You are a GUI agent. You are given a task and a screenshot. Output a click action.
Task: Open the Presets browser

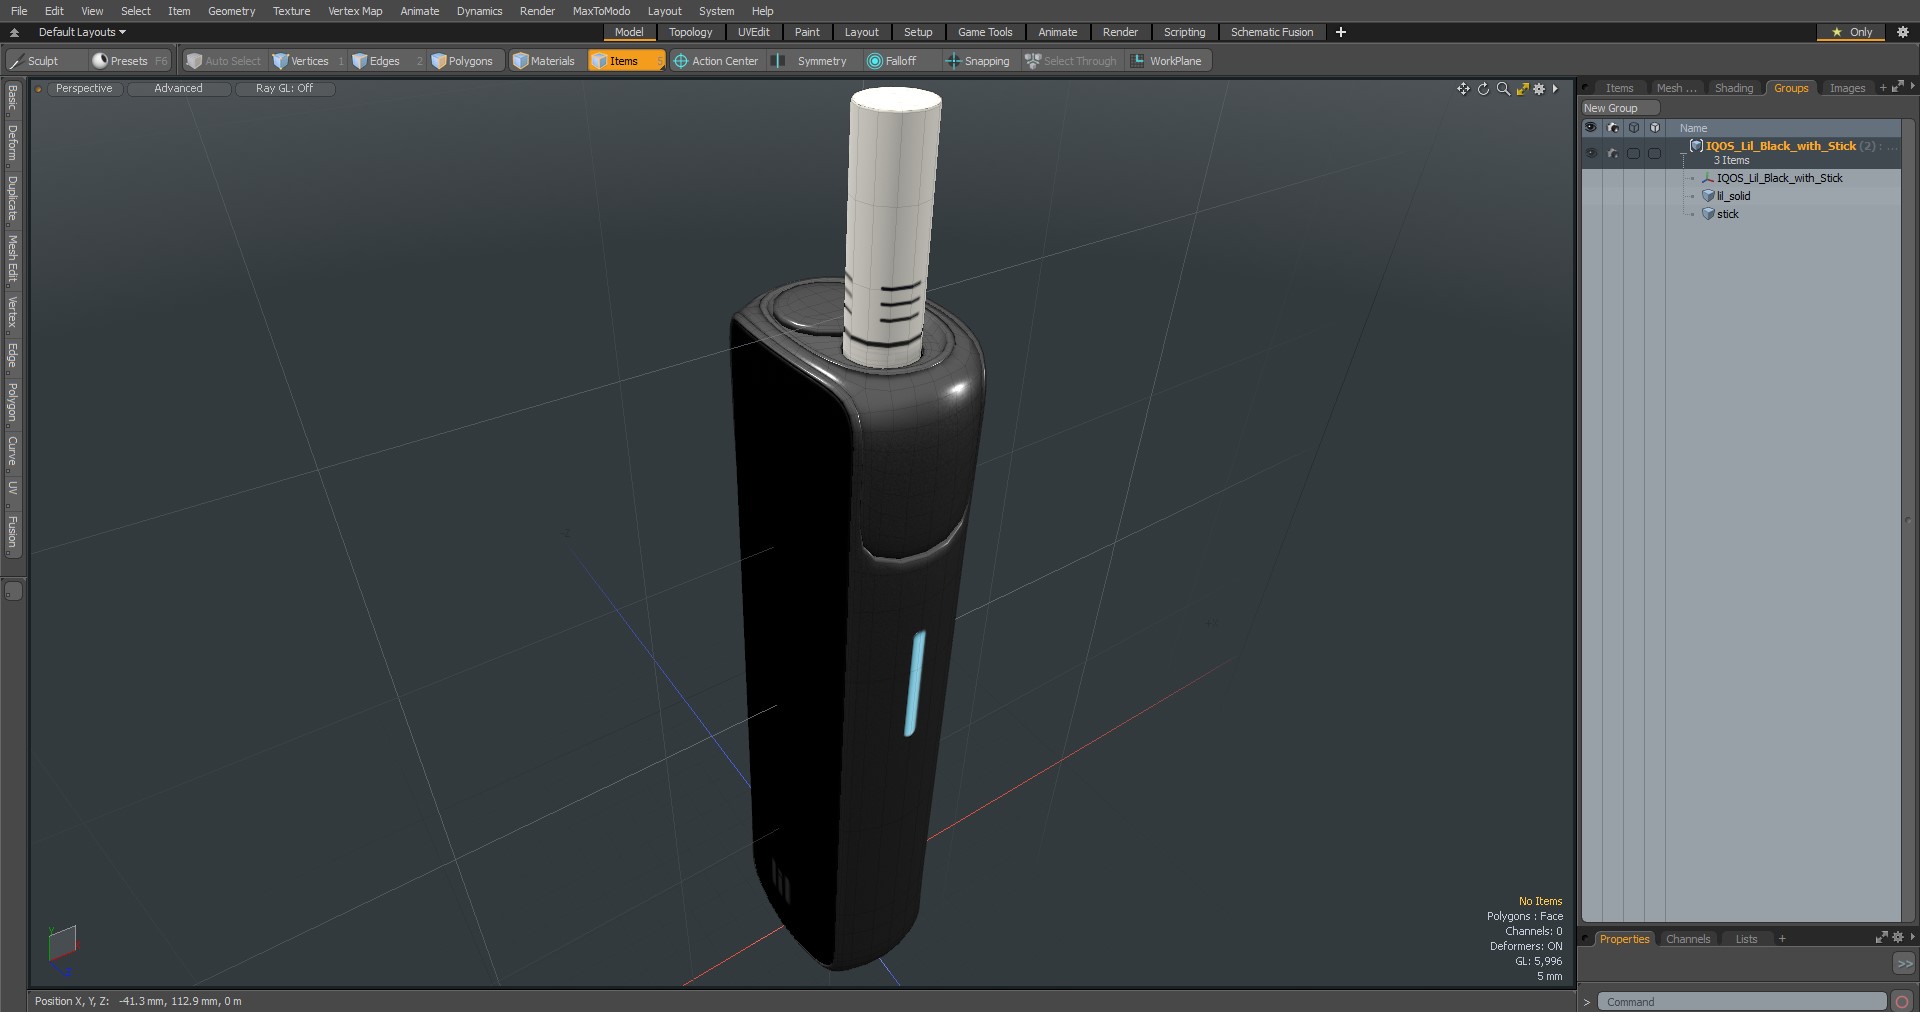pyautogui.click(x=129, y=61)
